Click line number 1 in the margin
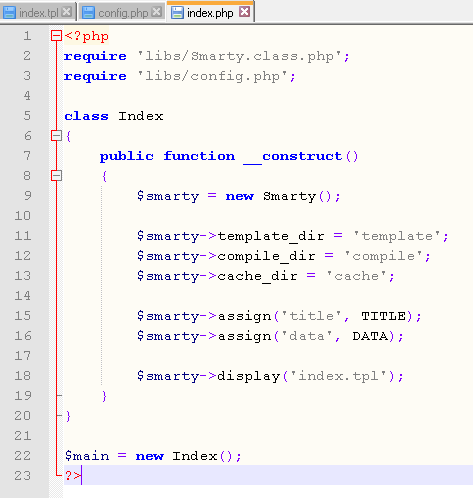This screenshot has height=498, width=473. [27, 36]
